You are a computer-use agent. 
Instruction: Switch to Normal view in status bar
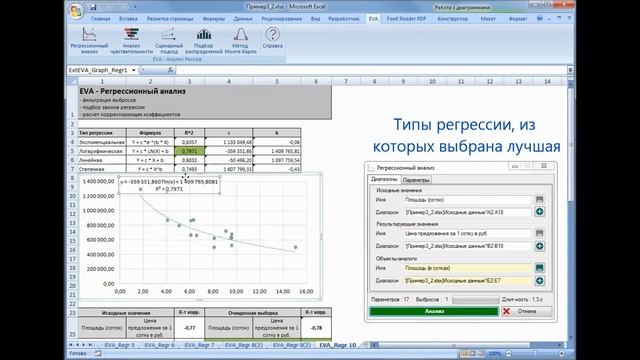[464, 353]
